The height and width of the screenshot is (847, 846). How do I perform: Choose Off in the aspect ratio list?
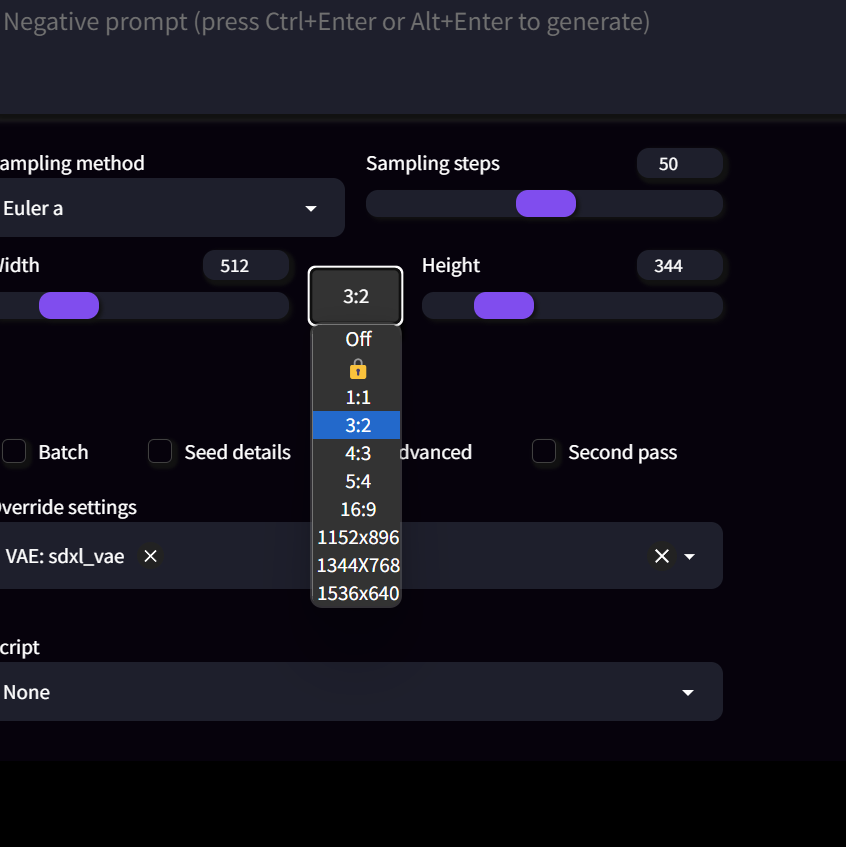(357, 339)
